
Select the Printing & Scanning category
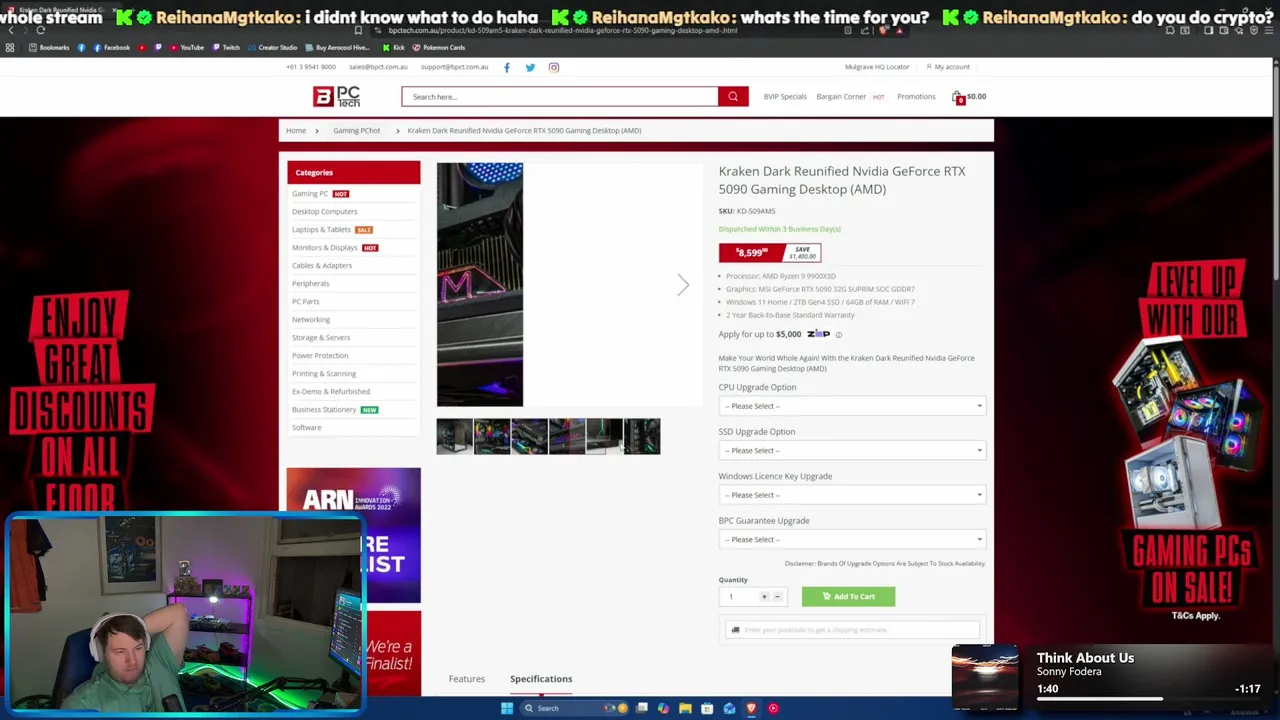tap(324, 374)
